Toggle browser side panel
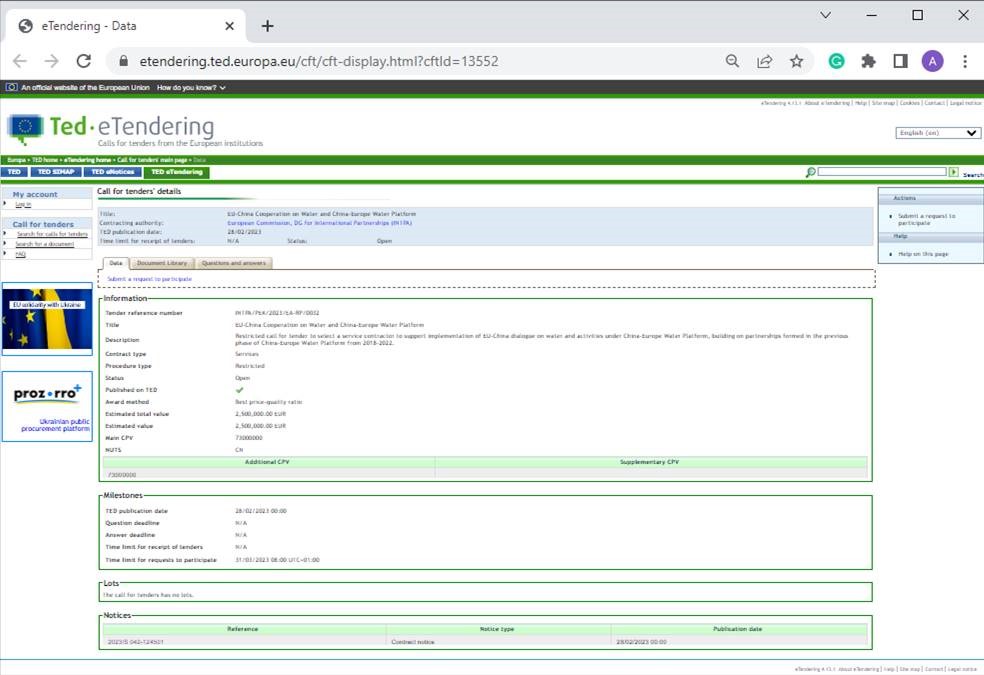The image size is (984, 675). 901,61
